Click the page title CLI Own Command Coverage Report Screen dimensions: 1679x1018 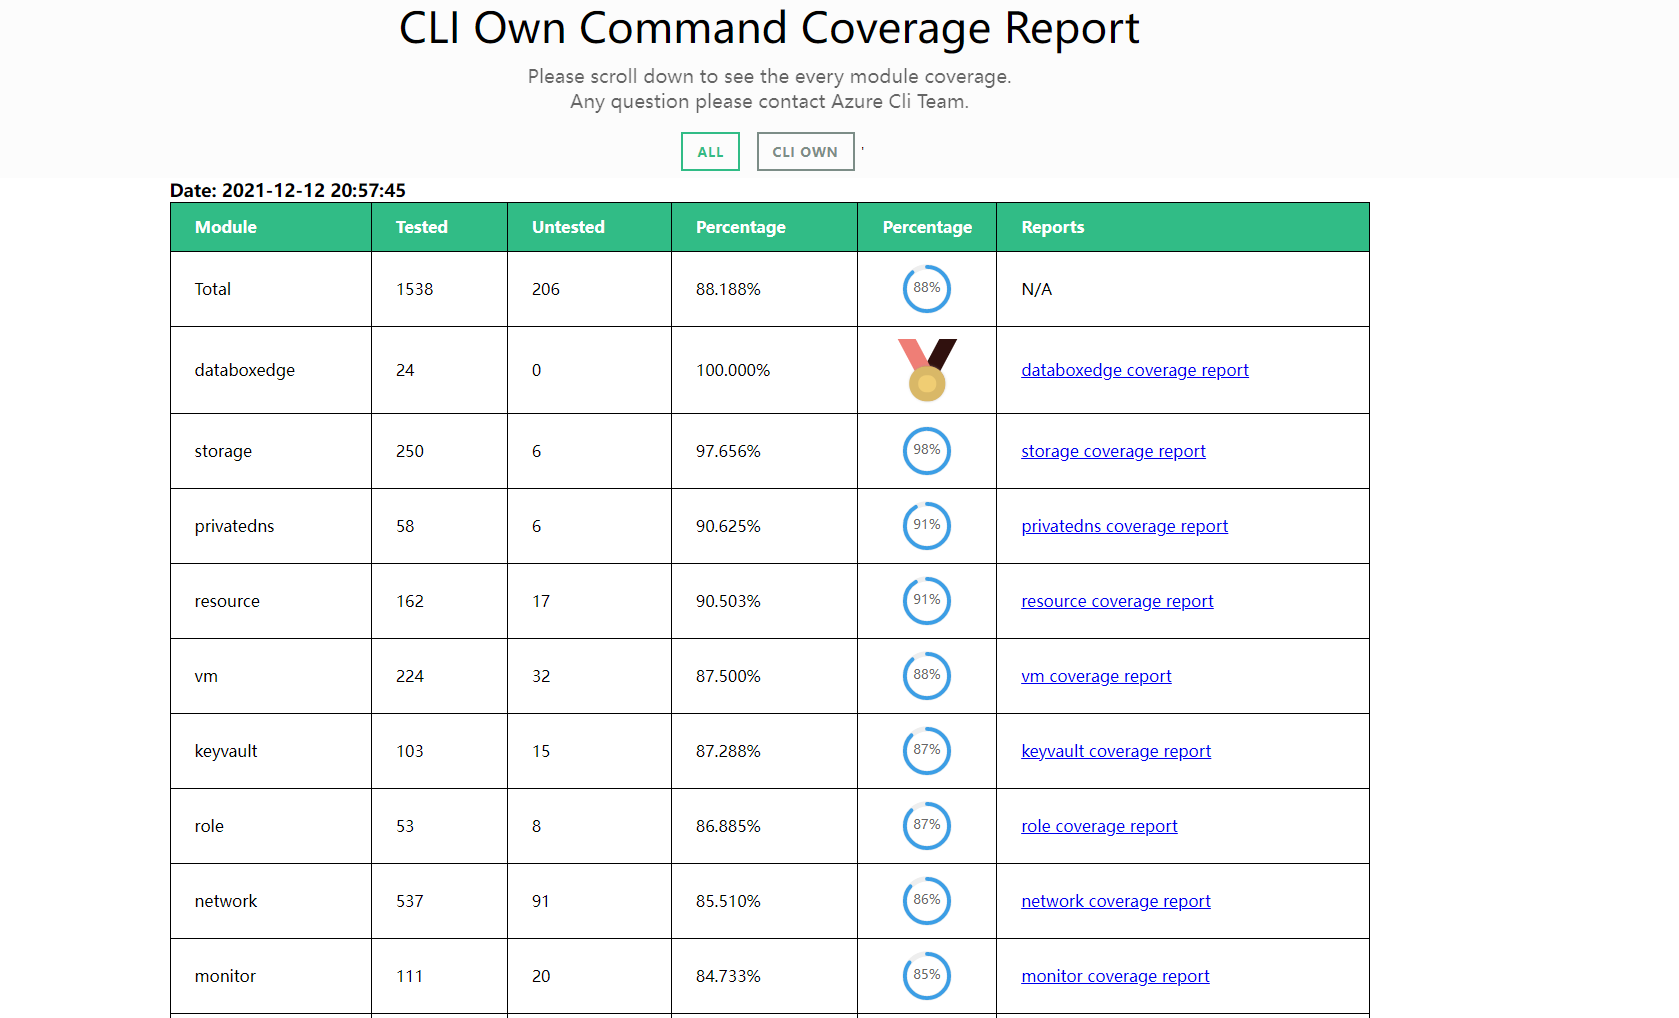coord(769,28)
